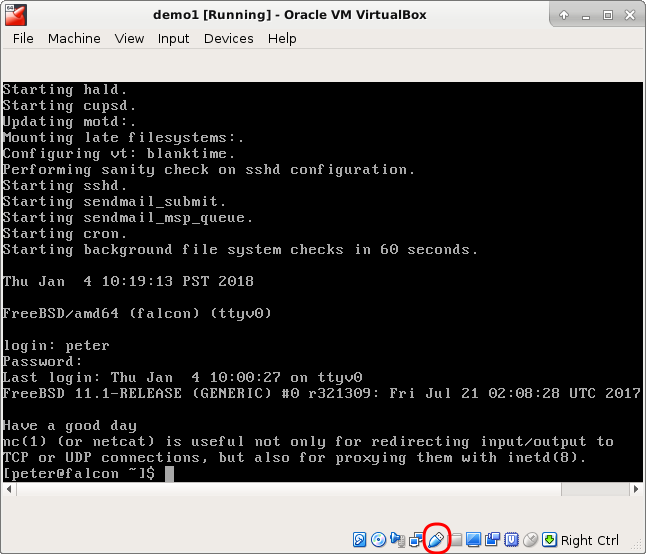Click the 'Have a good day' line
Screen dimensions: 646x554
click(70, 425)
